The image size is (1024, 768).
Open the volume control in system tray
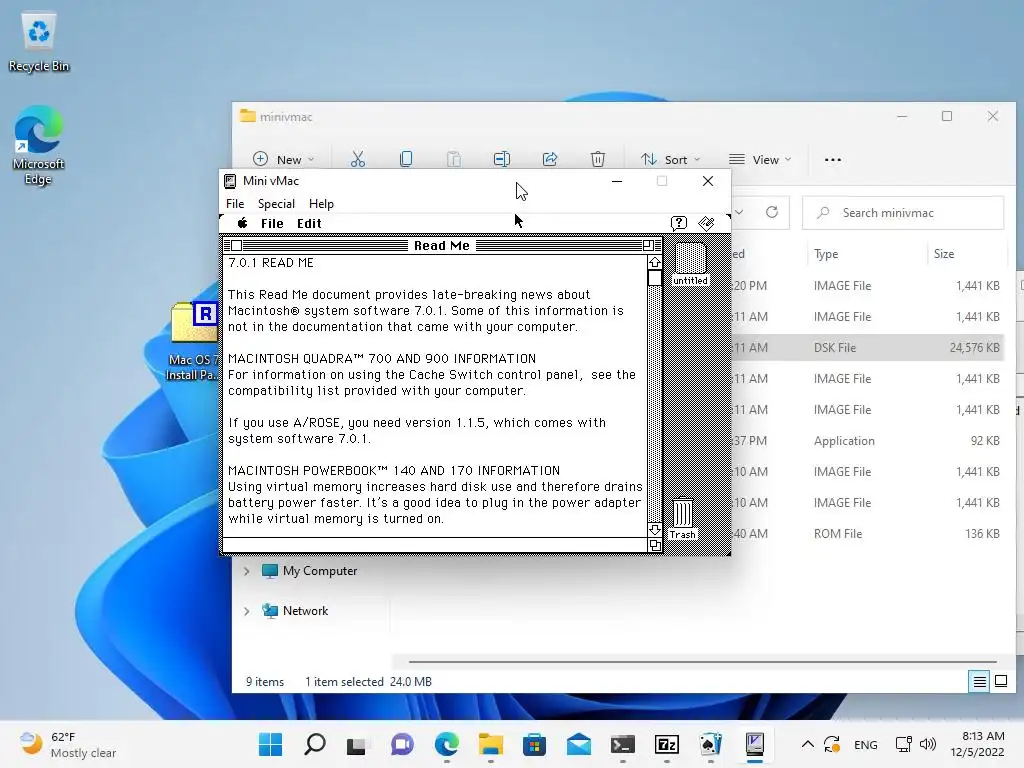(x=927, y=744)
